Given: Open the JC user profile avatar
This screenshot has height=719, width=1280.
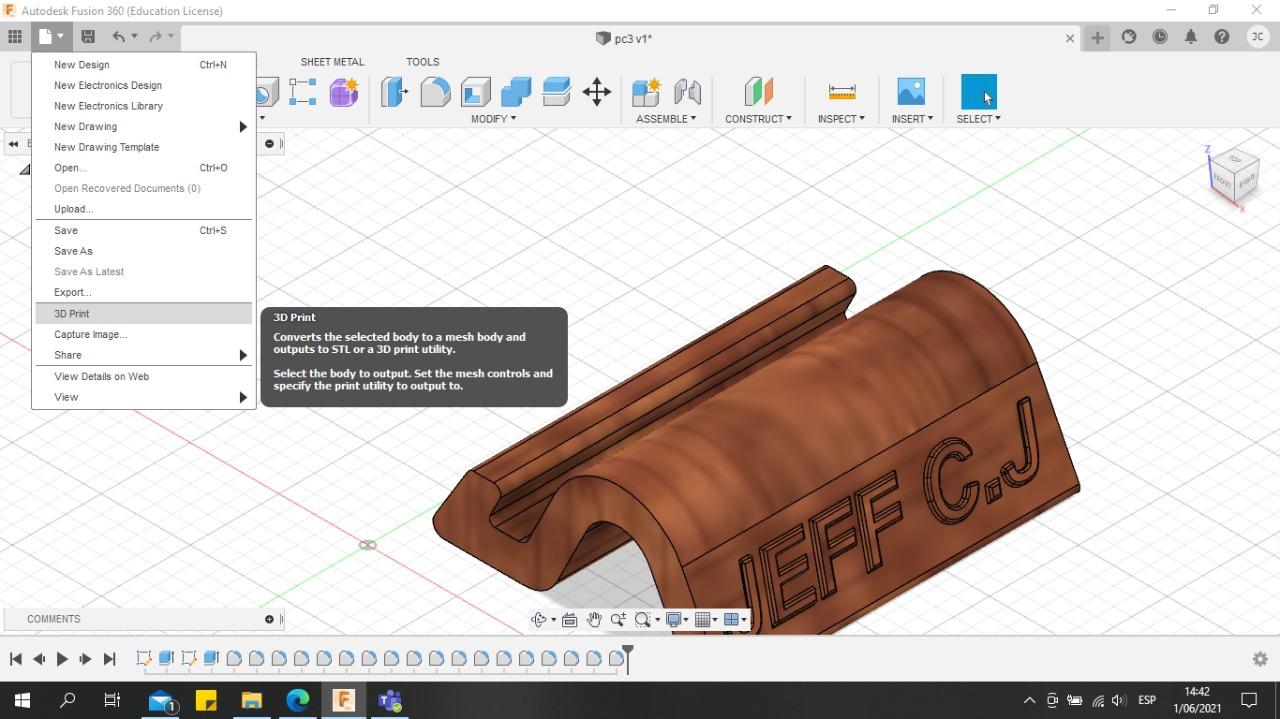Looking at the screenshot, I should point(1258,37).
